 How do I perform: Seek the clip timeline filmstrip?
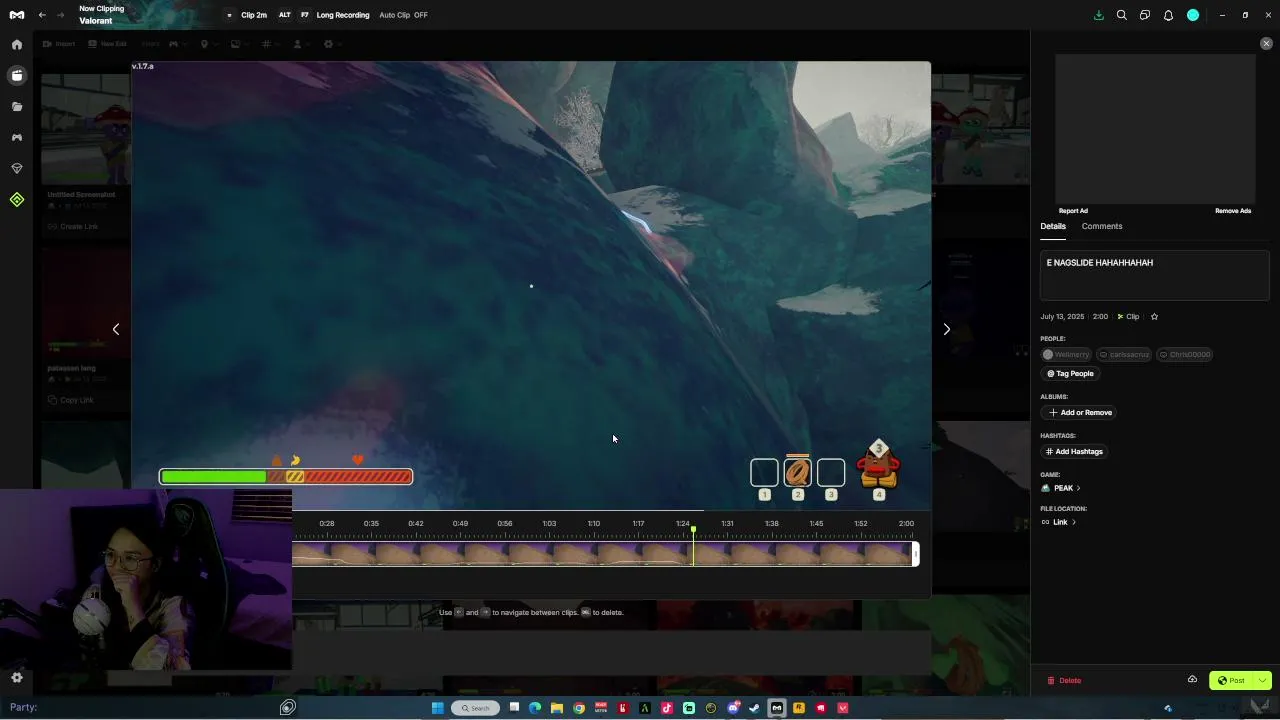click(x=603, y=554)
